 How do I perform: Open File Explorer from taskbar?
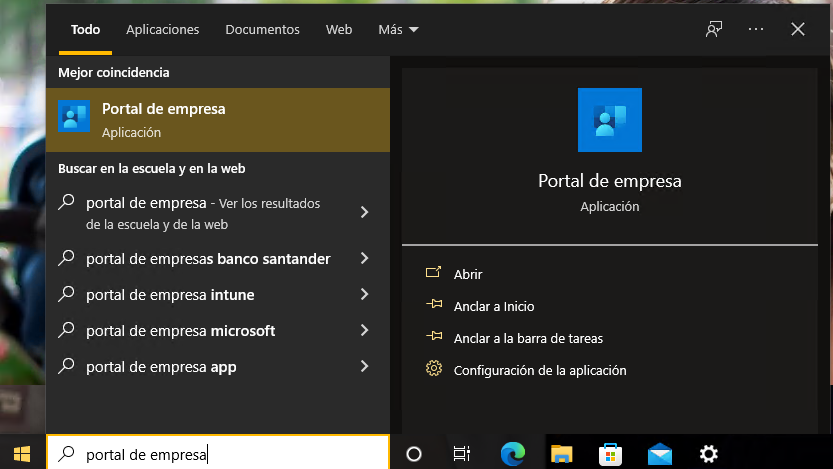[562, 454]
